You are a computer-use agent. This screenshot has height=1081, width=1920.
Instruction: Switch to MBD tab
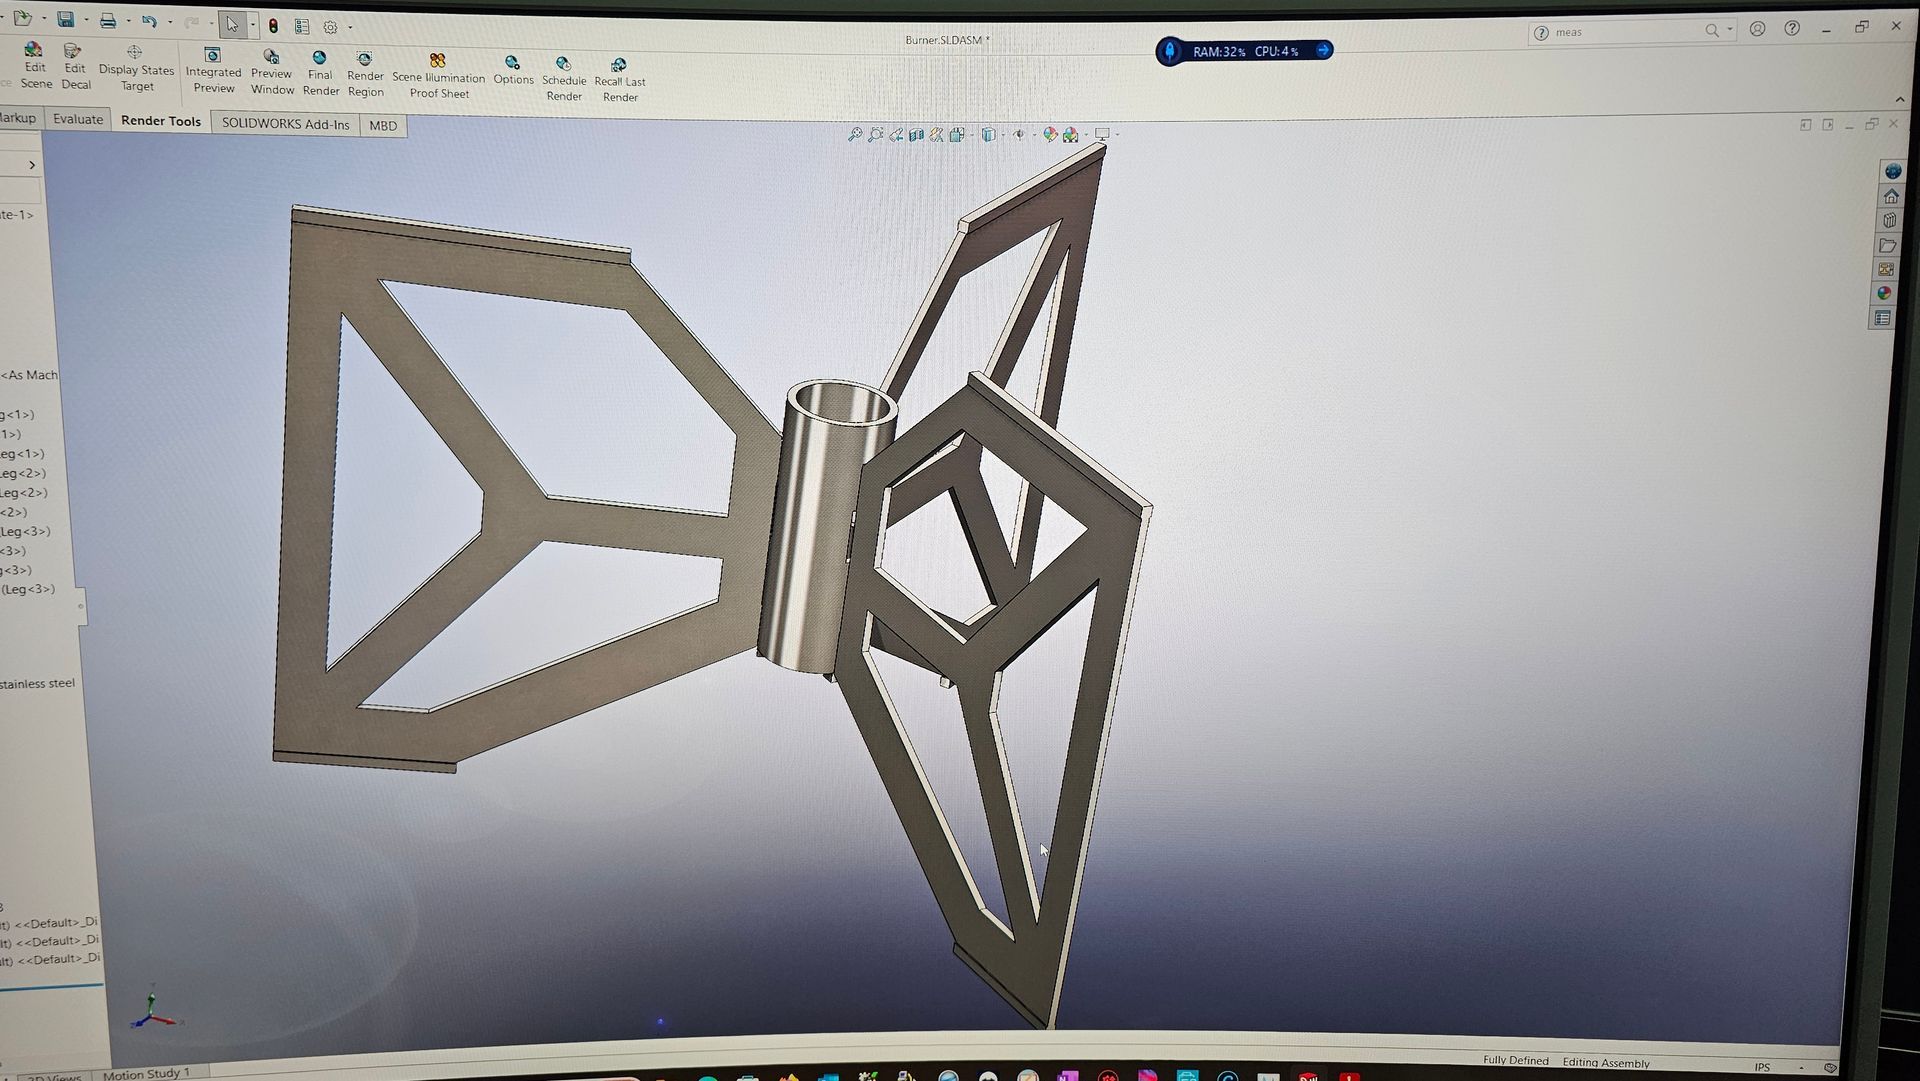coord(383,126)
